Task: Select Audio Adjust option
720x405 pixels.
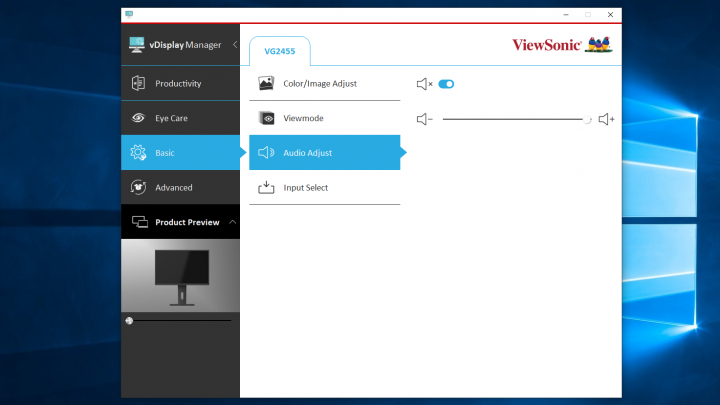Action: click(x=325, y=152)
